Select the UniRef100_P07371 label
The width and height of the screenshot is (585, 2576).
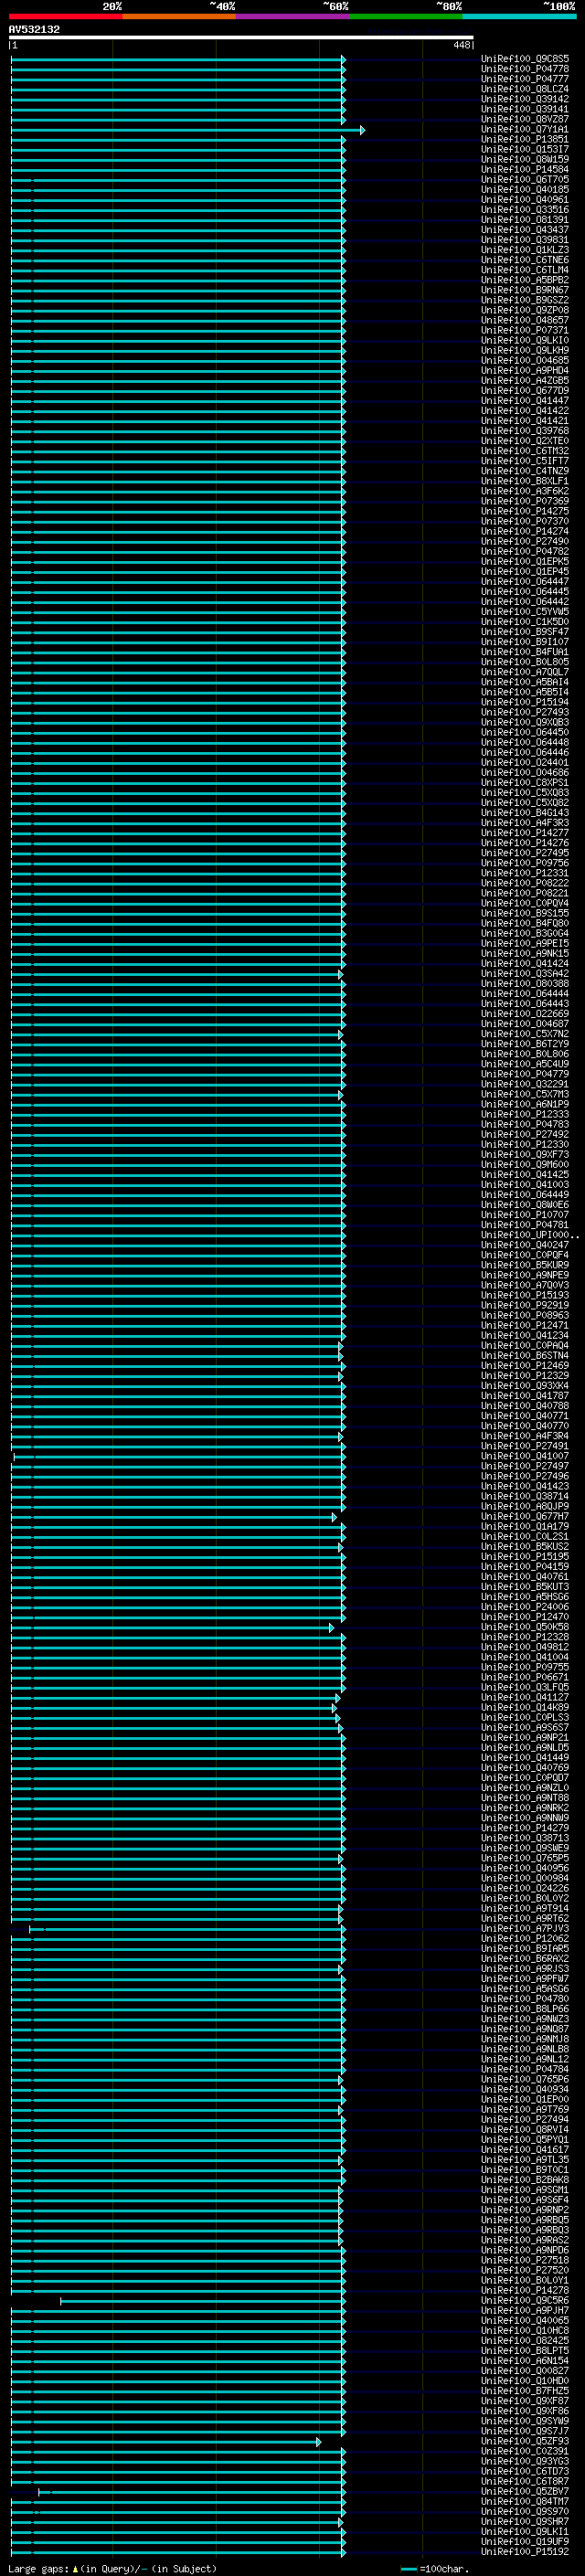coord(525,330)
